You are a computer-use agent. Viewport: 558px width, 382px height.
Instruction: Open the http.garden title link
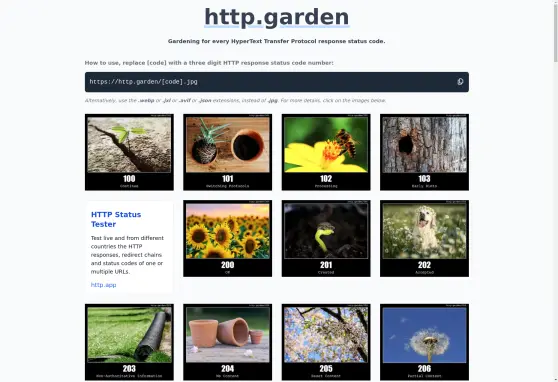277,17
